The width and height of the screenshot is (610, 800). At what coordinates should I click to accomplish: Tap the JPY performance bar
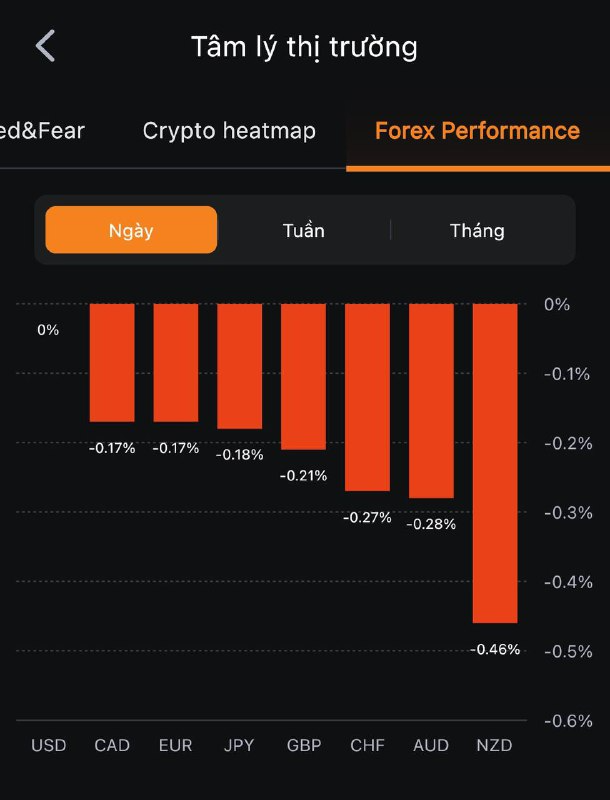(239, 366)
